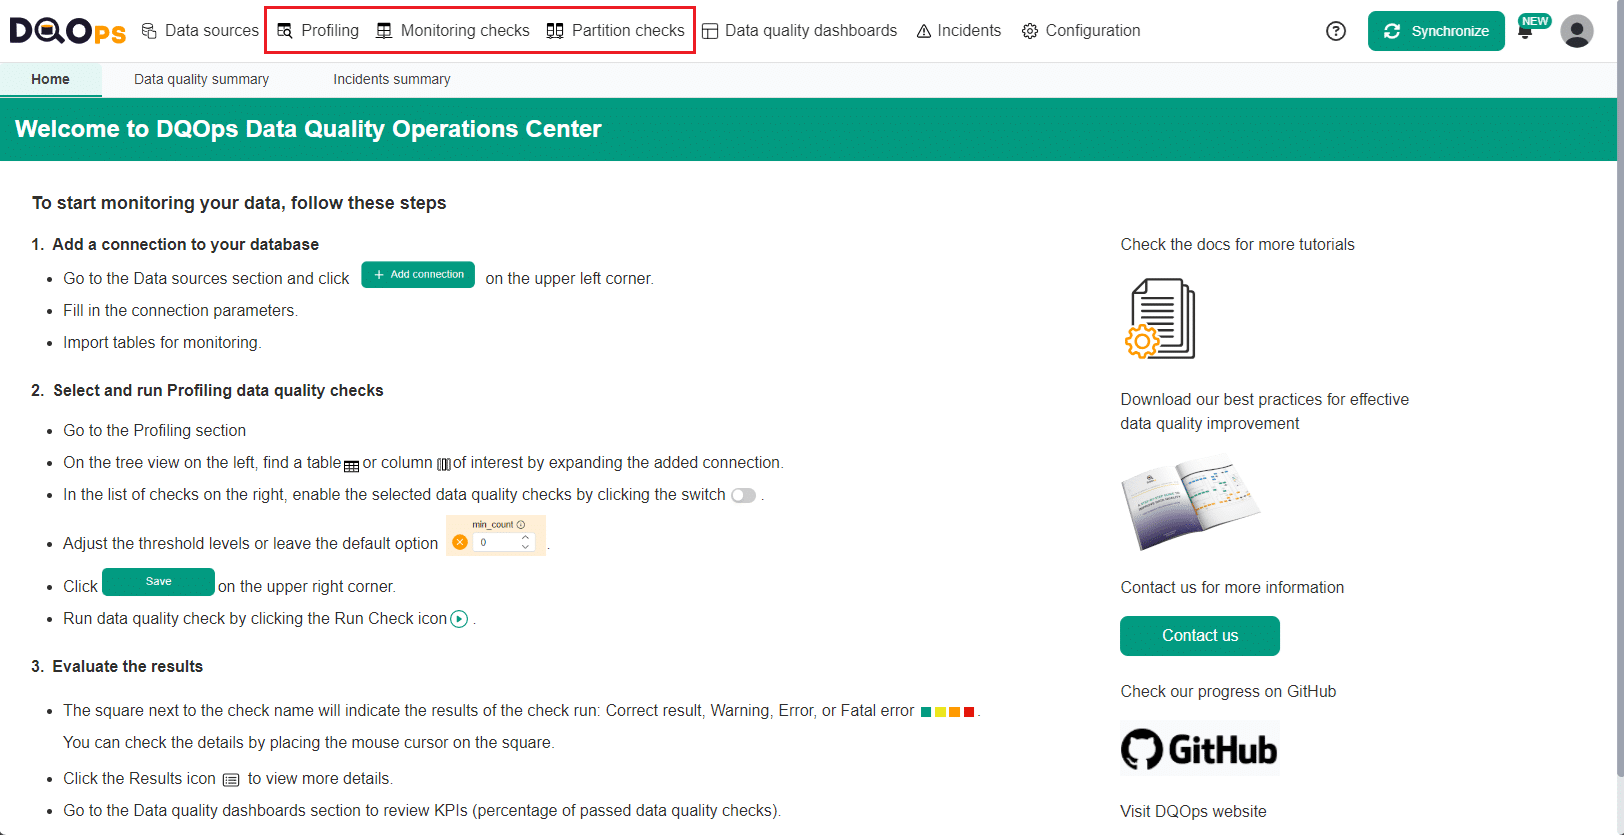Click 'Check our progress on GitHub' text
This screenshot has height=835, width=1624.
[x=1228, y=691]
